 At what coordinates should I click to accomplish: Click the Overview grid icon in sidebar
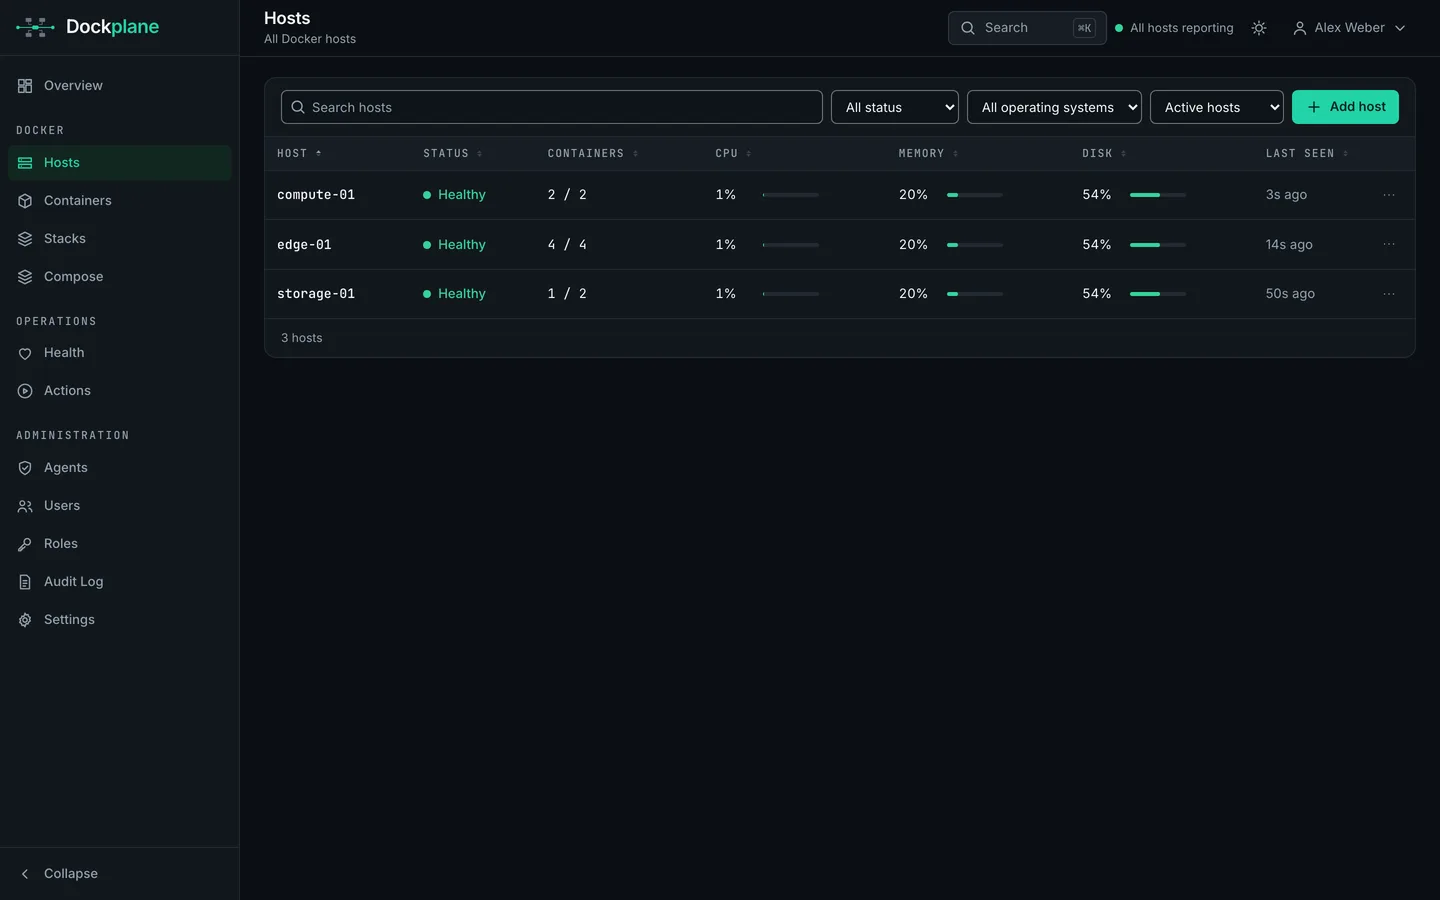(25, 86)
